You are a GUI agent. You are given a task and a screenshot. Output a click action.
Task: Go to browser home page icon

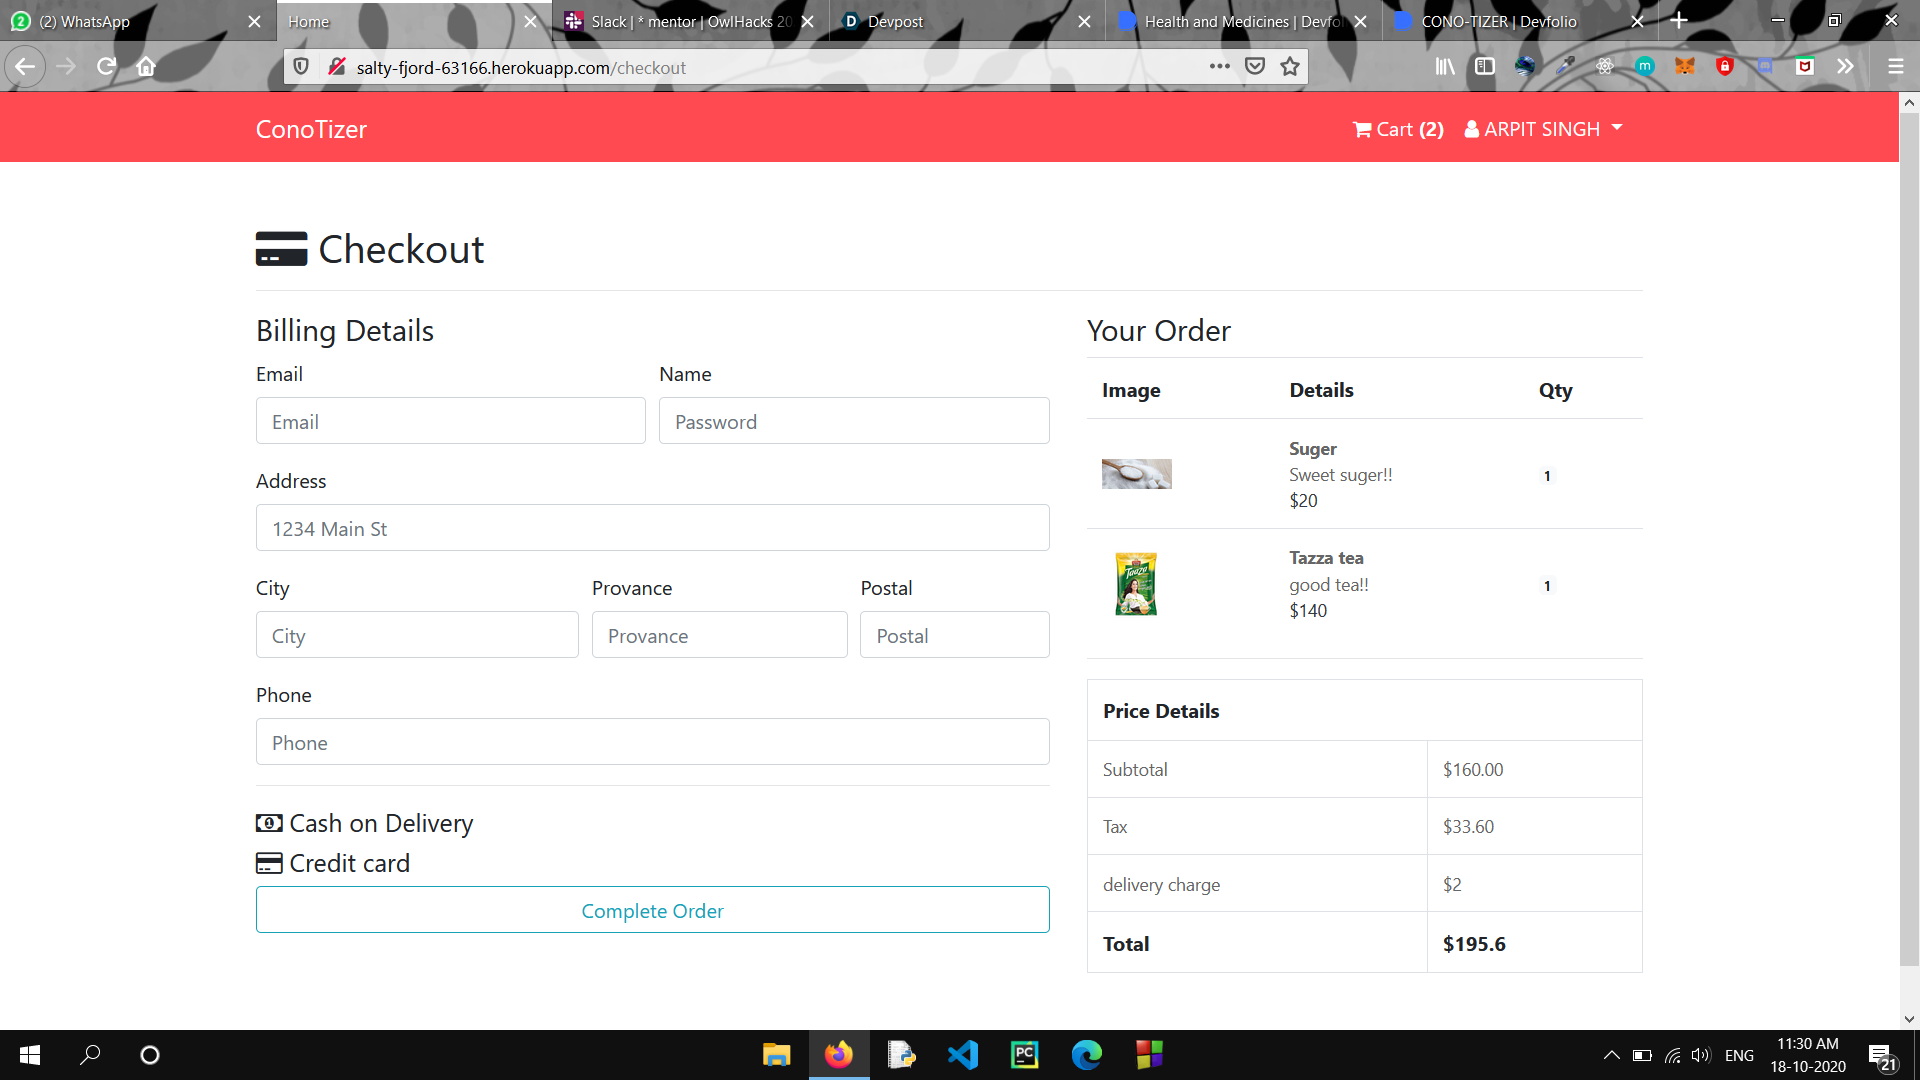pyautogui.click(x=146, y=67)
